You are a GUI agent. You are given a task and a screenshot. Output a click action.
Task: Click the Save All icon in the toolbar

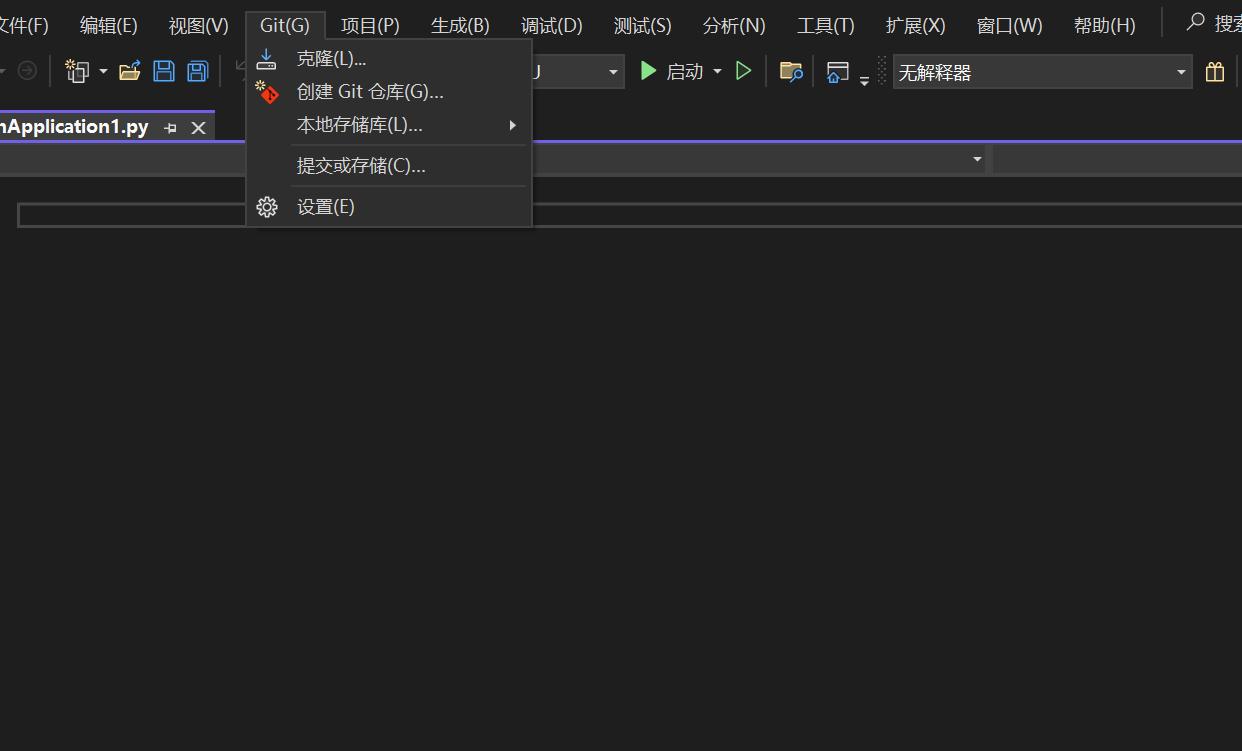tap(196, 70)
